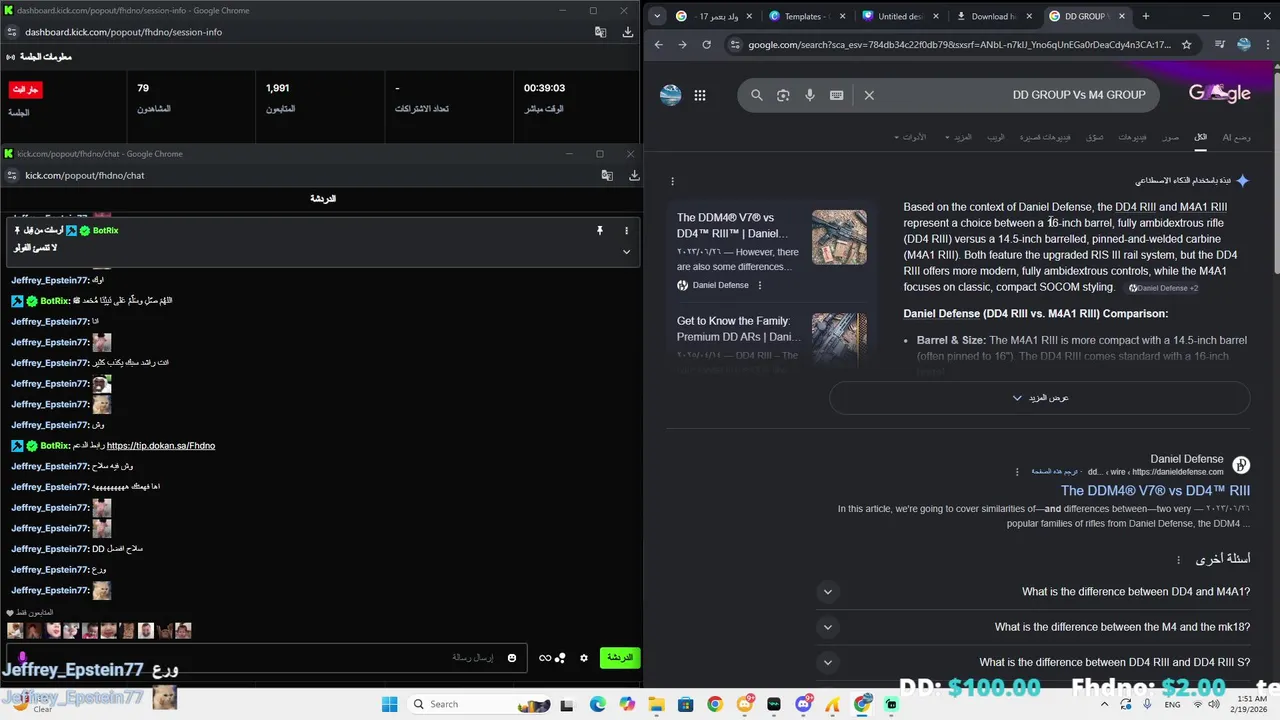Reload the Google search page
1280x720 pixels.
(x=707, y=45)
